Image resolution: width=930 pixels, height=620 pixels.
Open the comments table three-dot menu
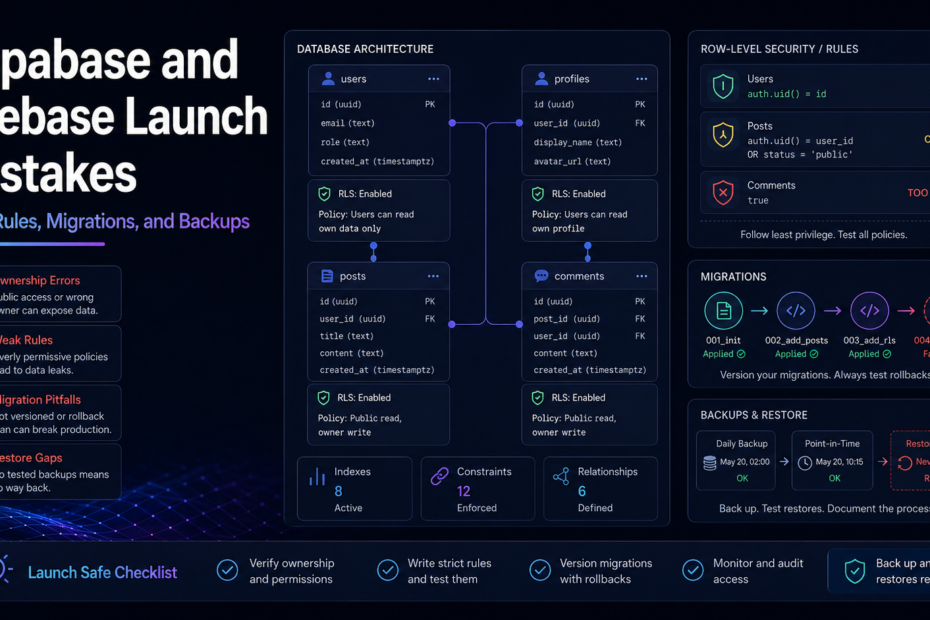point(642,276)
